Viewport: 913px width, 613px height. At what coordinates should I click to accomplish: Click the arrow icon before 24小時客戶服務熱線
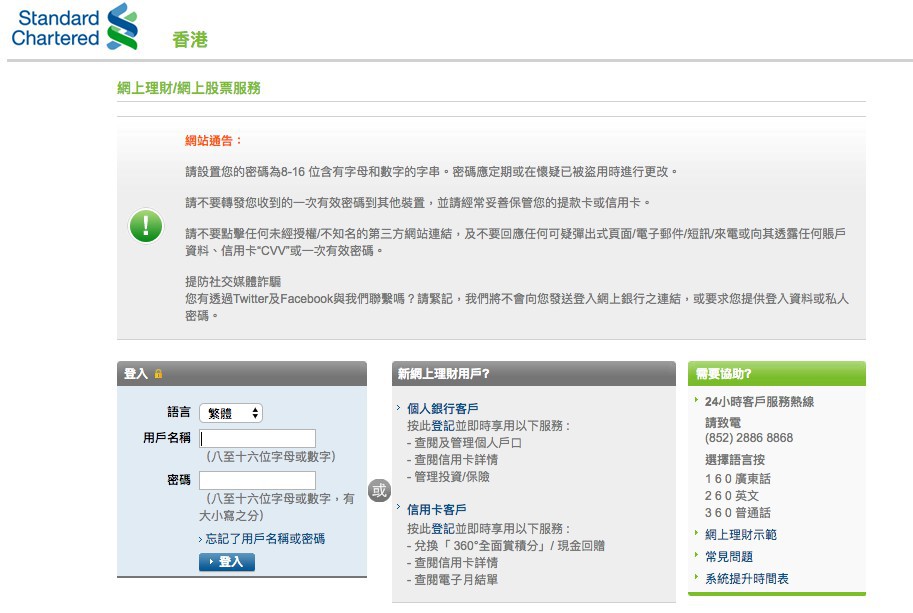coord(696,401)
